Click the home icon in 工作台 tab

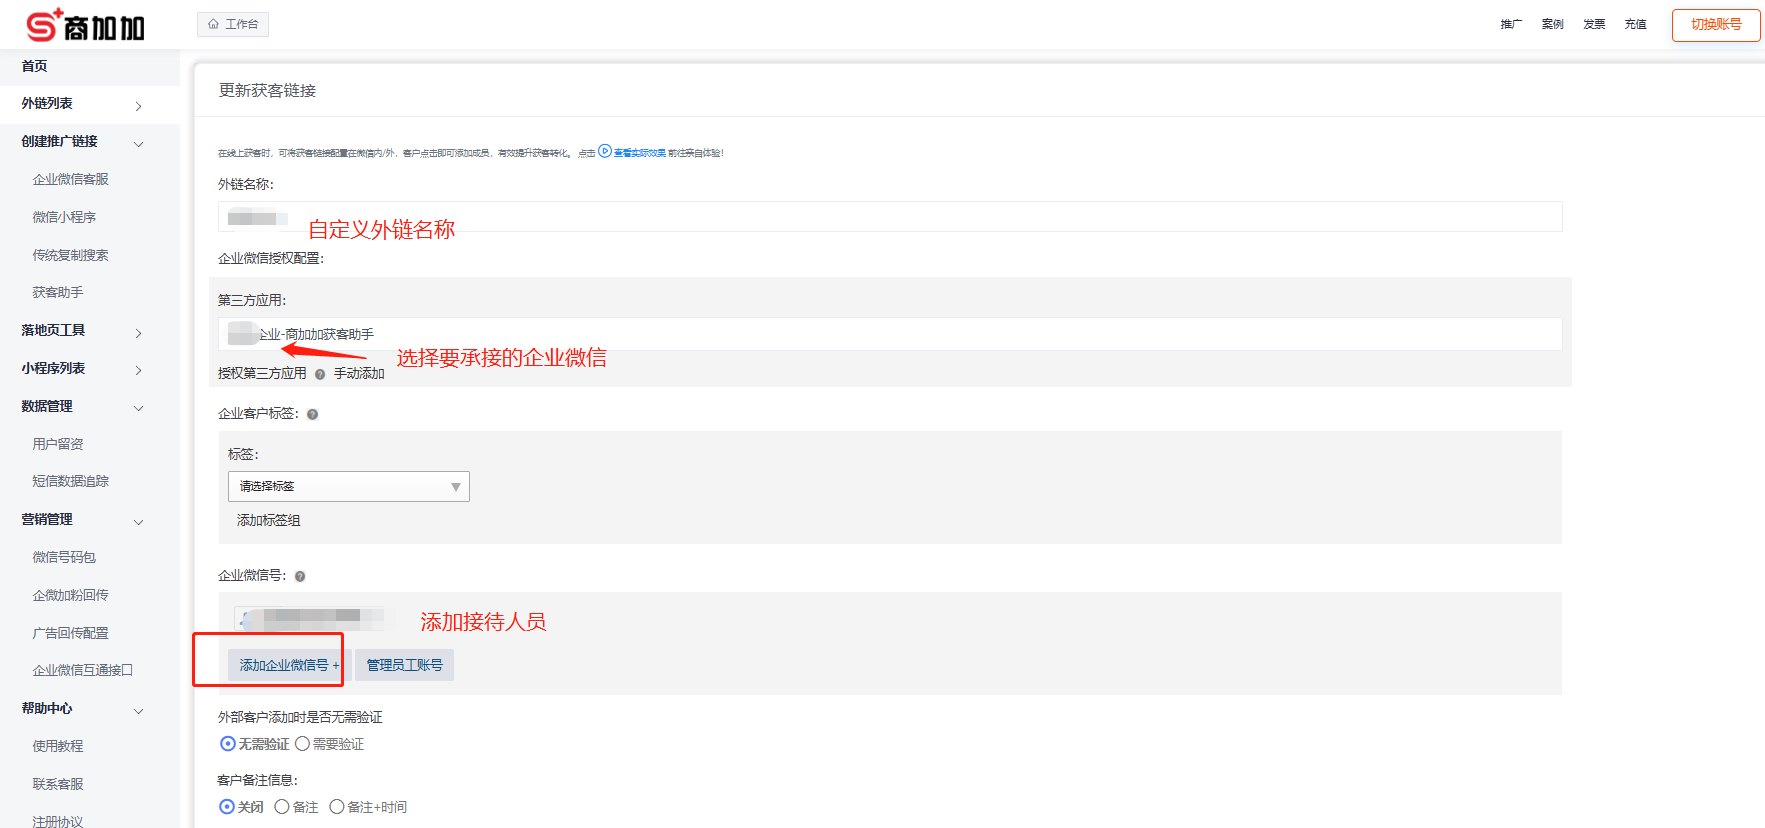click(213, 24)
